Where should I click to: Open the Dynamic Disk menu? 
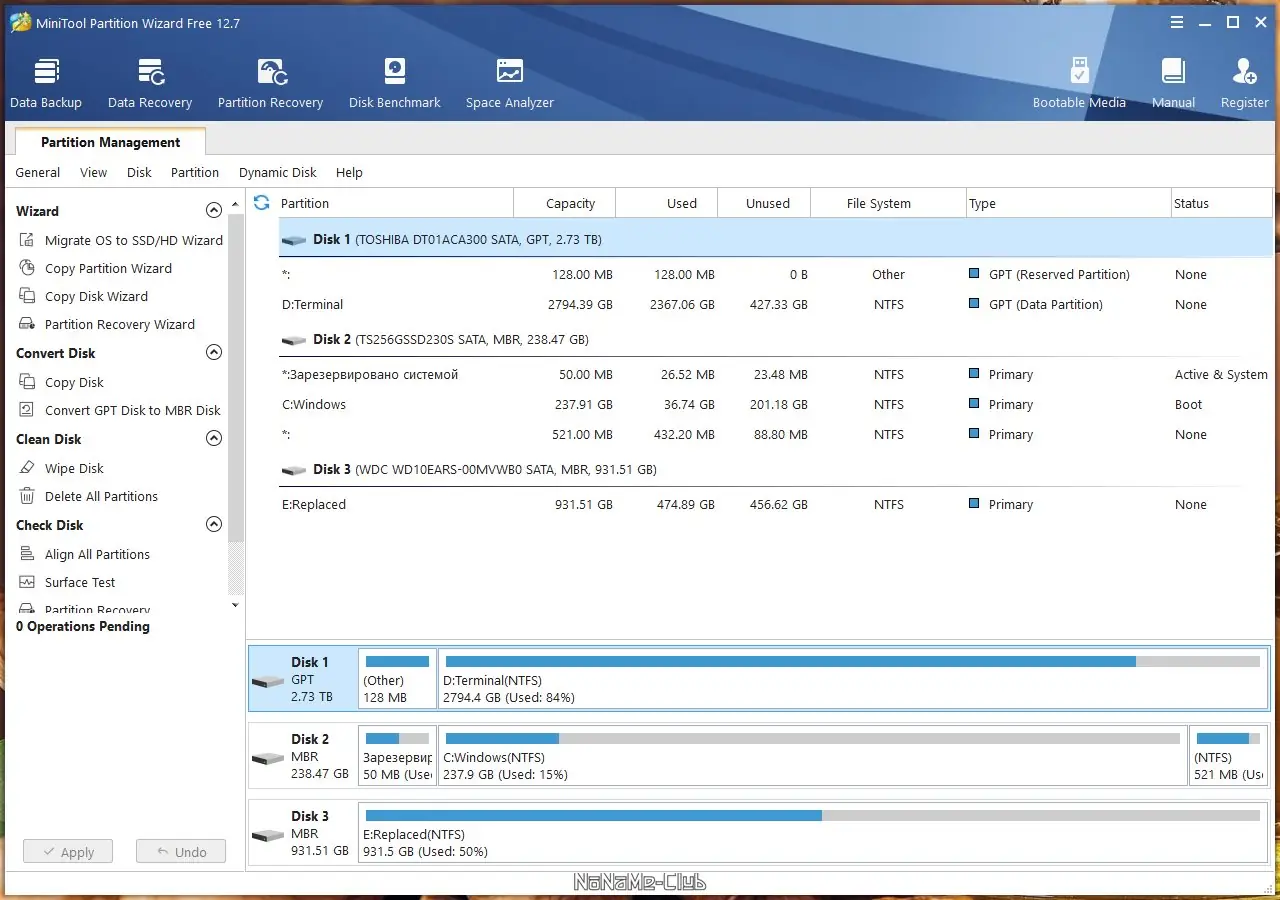tap(277, 173)
